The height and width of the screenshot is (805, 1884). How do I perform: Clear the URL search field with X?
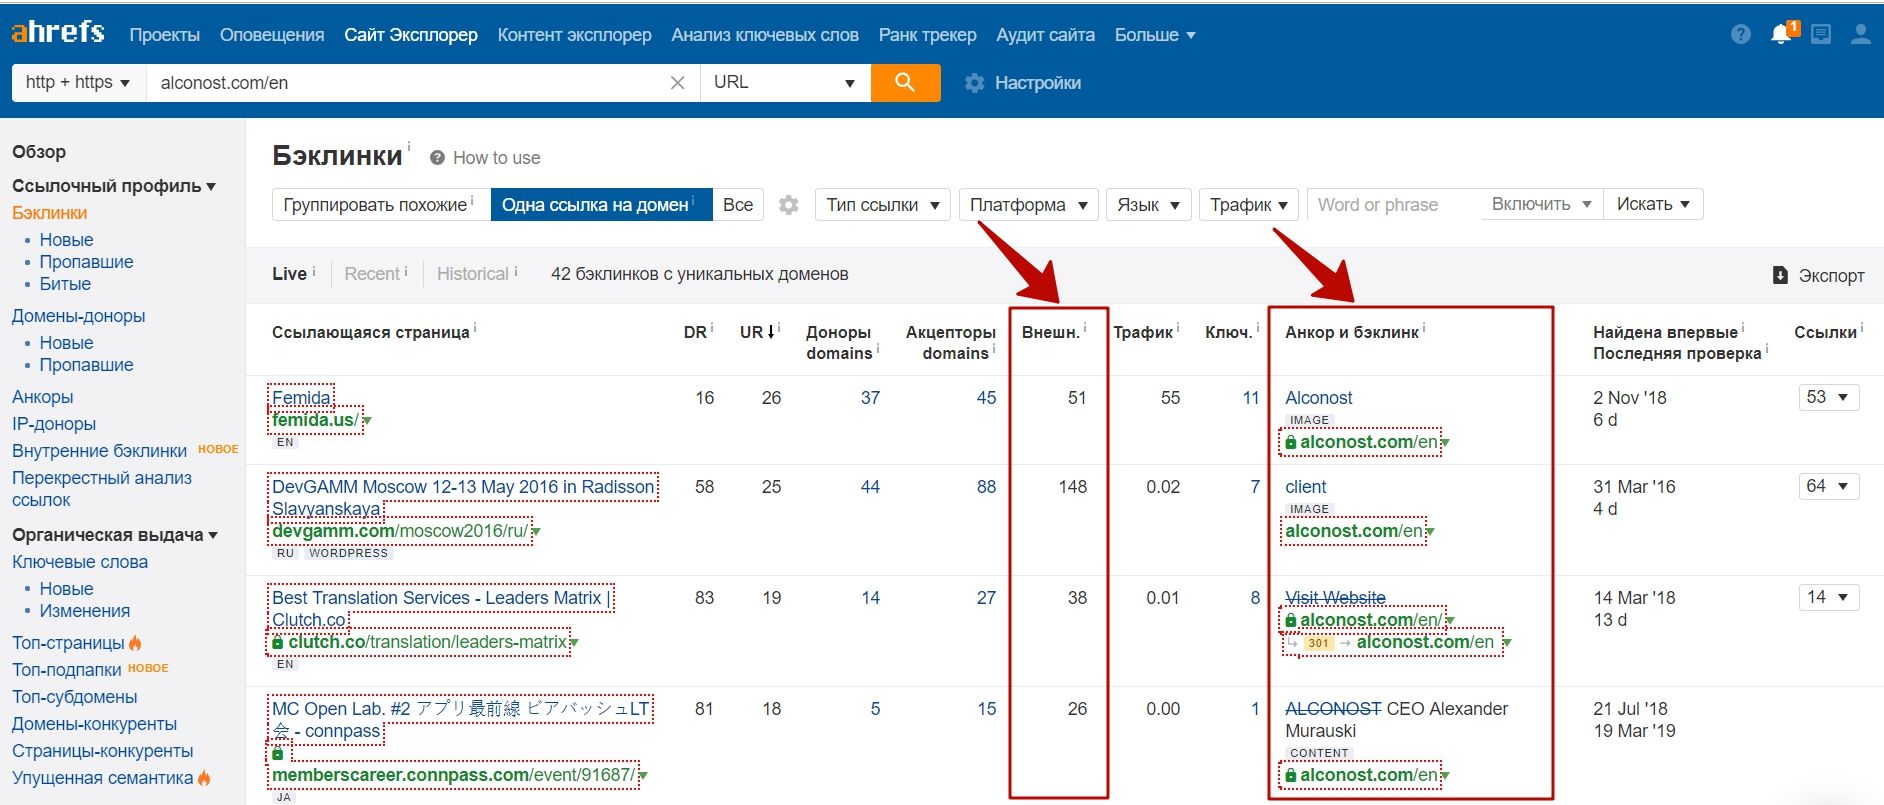click(677, 83)
